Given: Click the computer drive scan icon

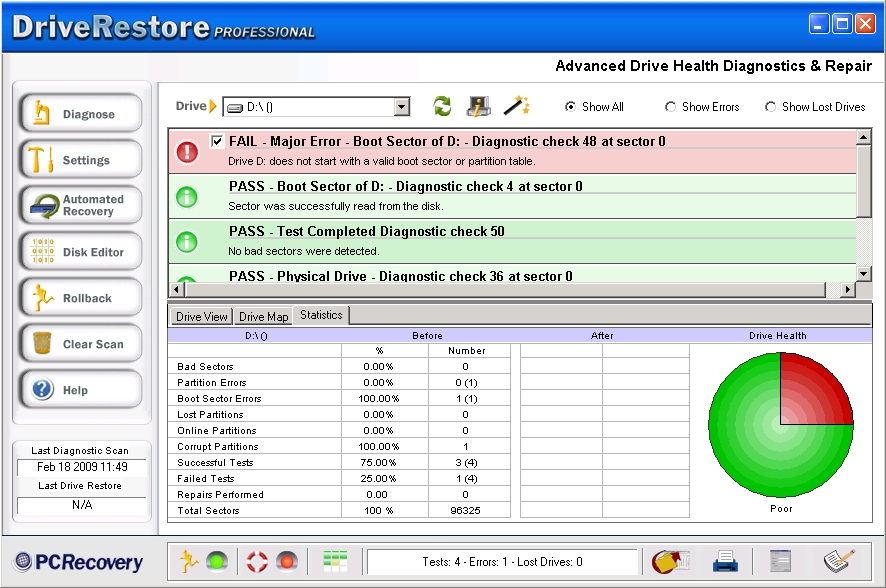Looking at the screenshot, I should pos(479,106).
